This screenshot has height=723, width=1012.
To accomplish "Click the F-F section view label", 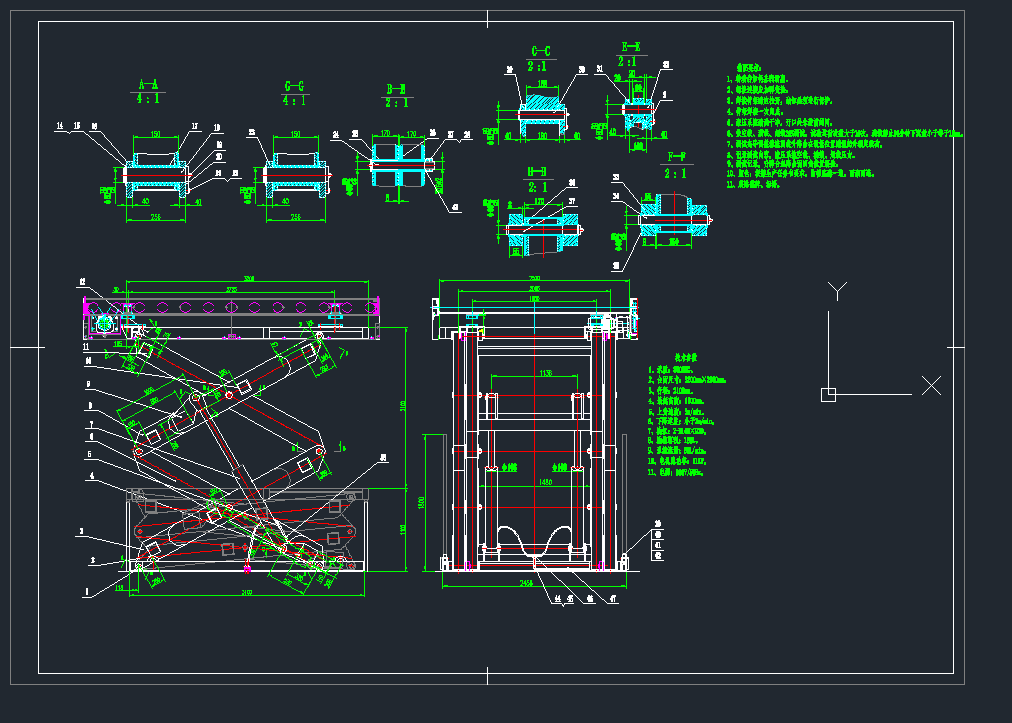I will point(675,156).
